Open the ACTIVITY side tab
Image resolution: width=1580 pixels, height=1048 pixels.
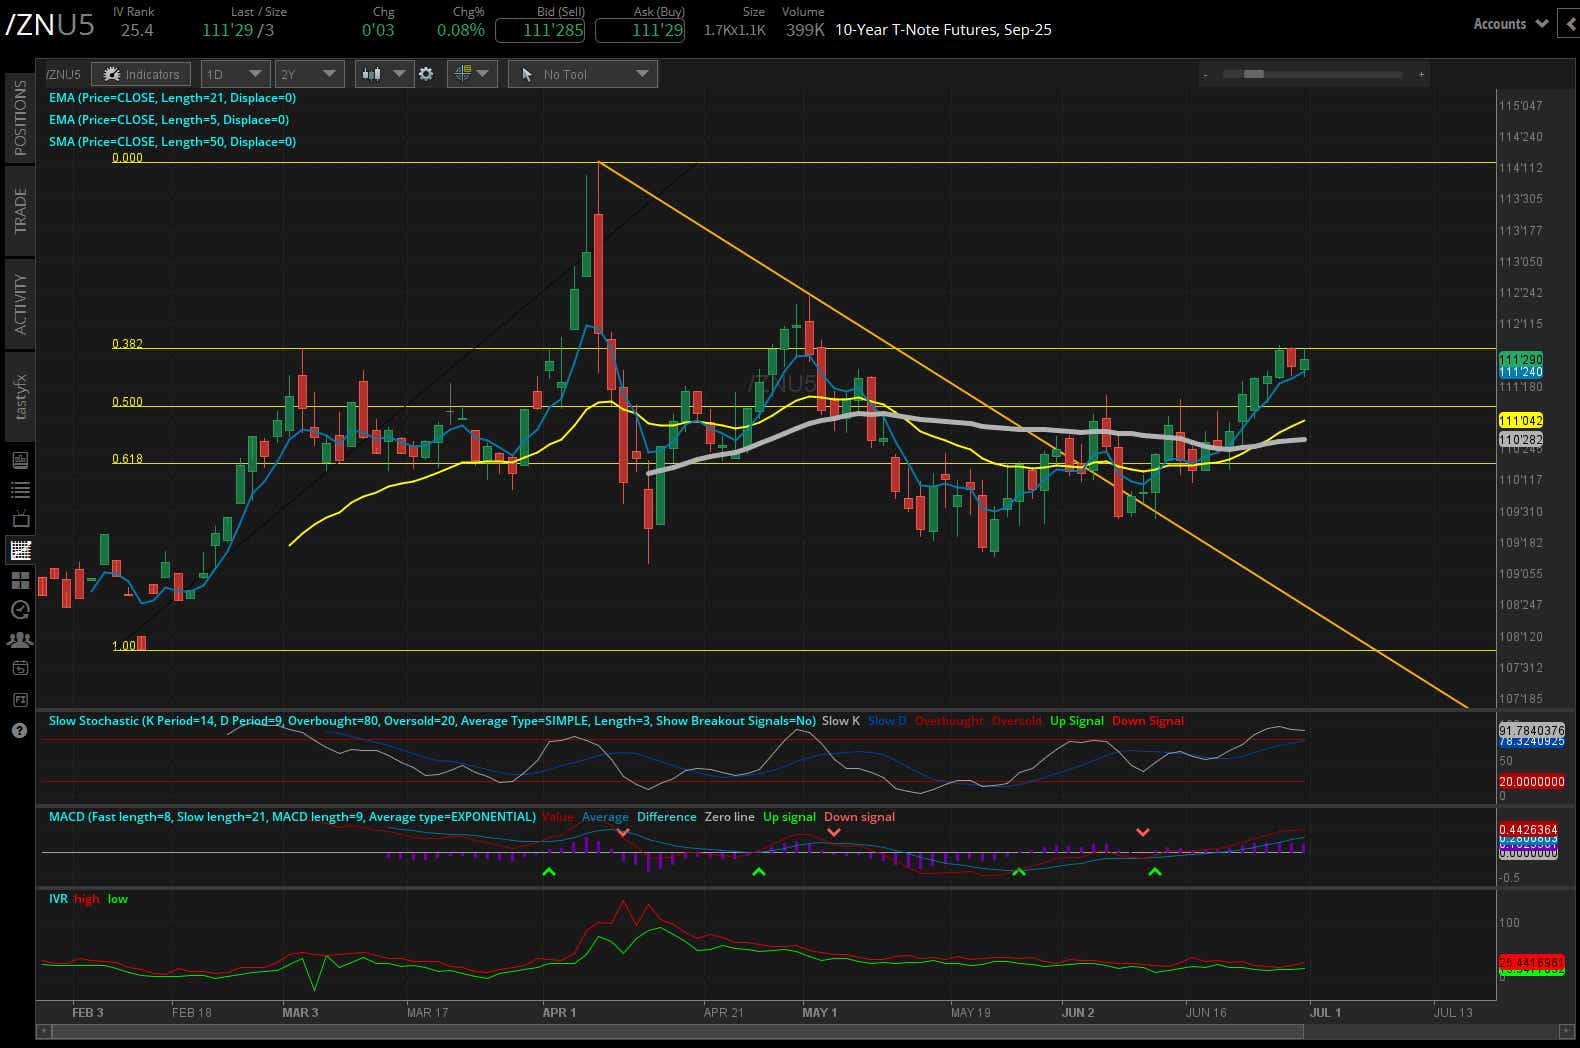click(19, 303)
